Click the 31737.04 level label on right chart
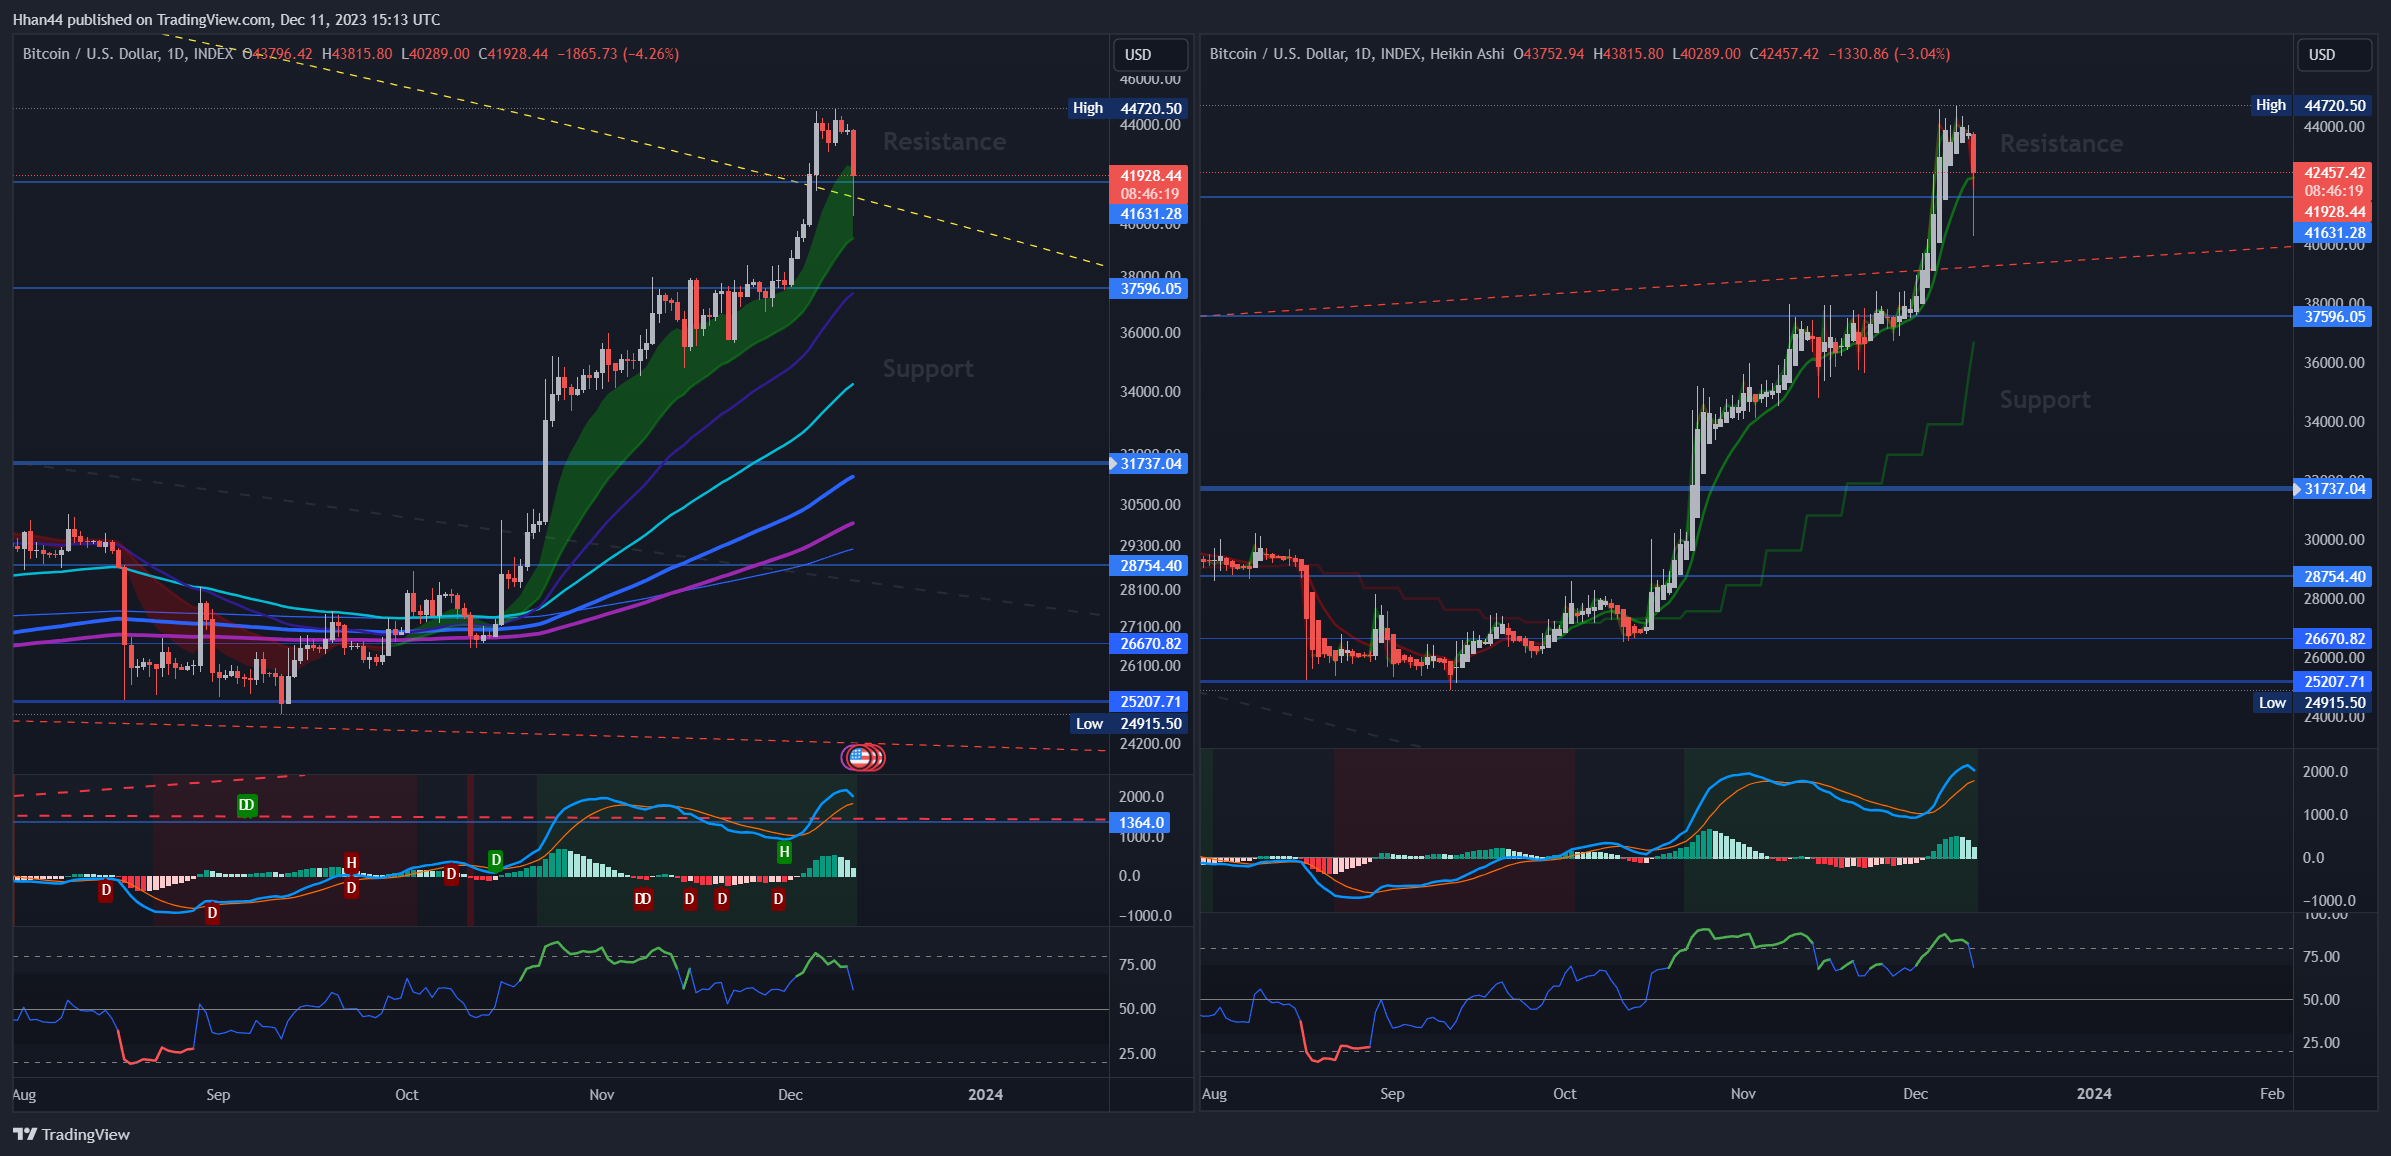The width and height of the screenshot is (2391, 1156). (2333, 489)
